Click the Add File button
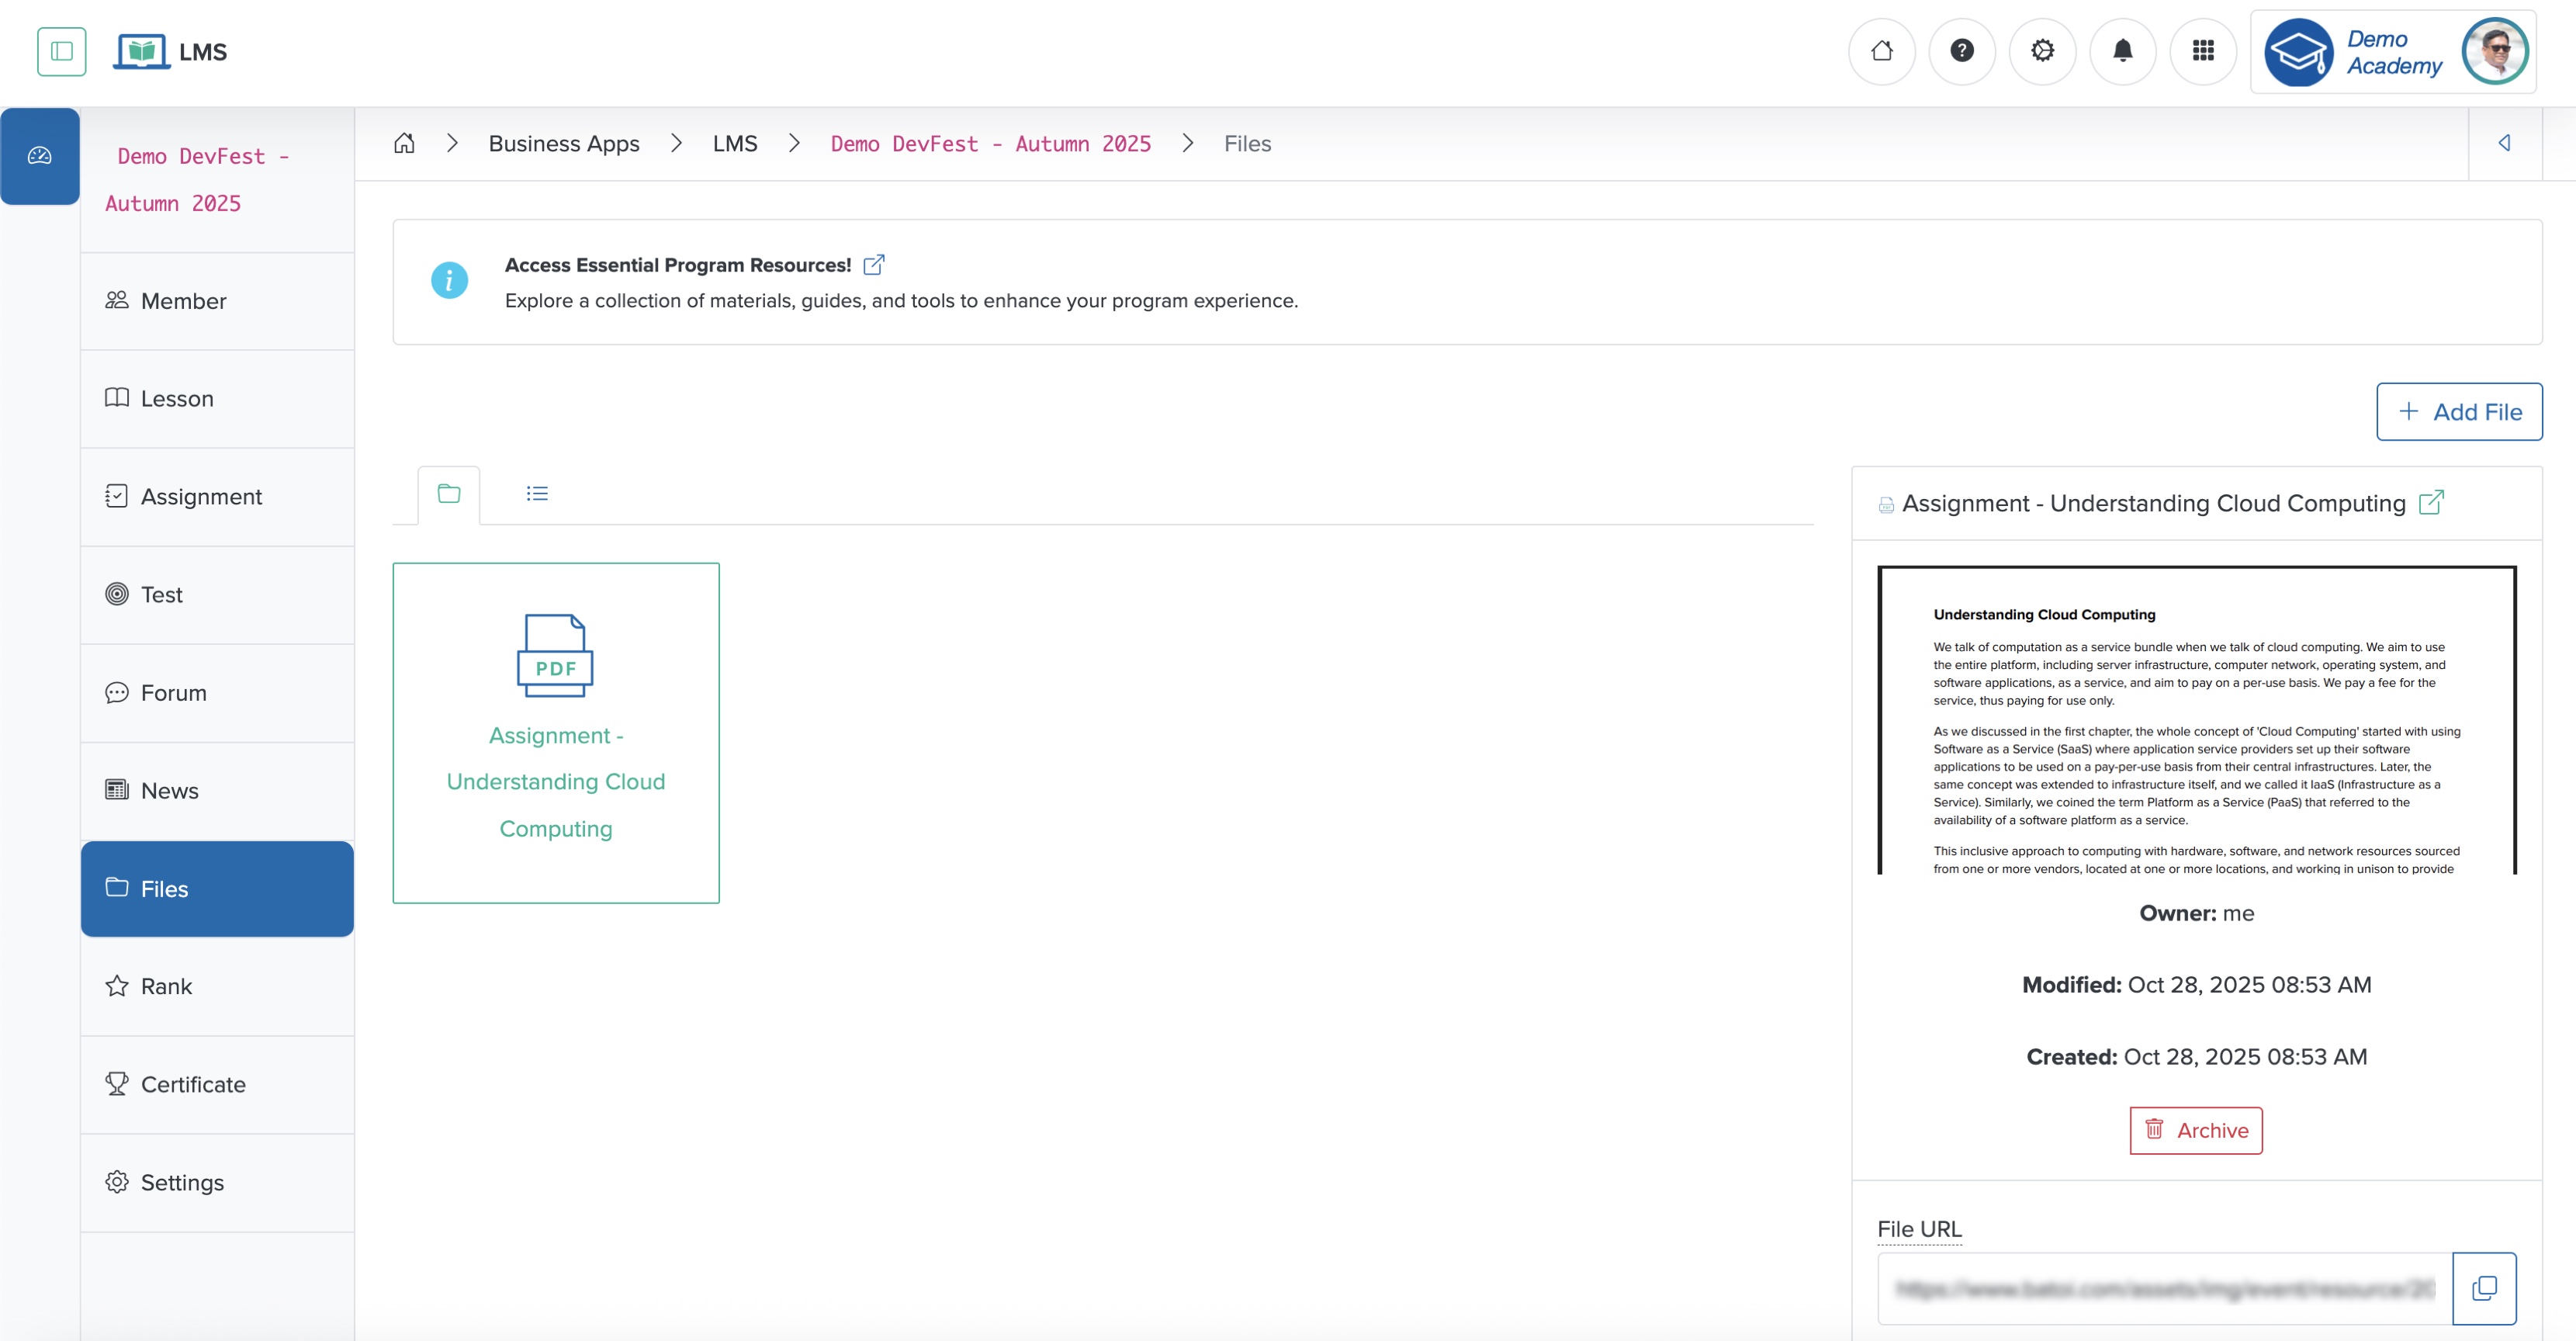 click(2459, 411)
